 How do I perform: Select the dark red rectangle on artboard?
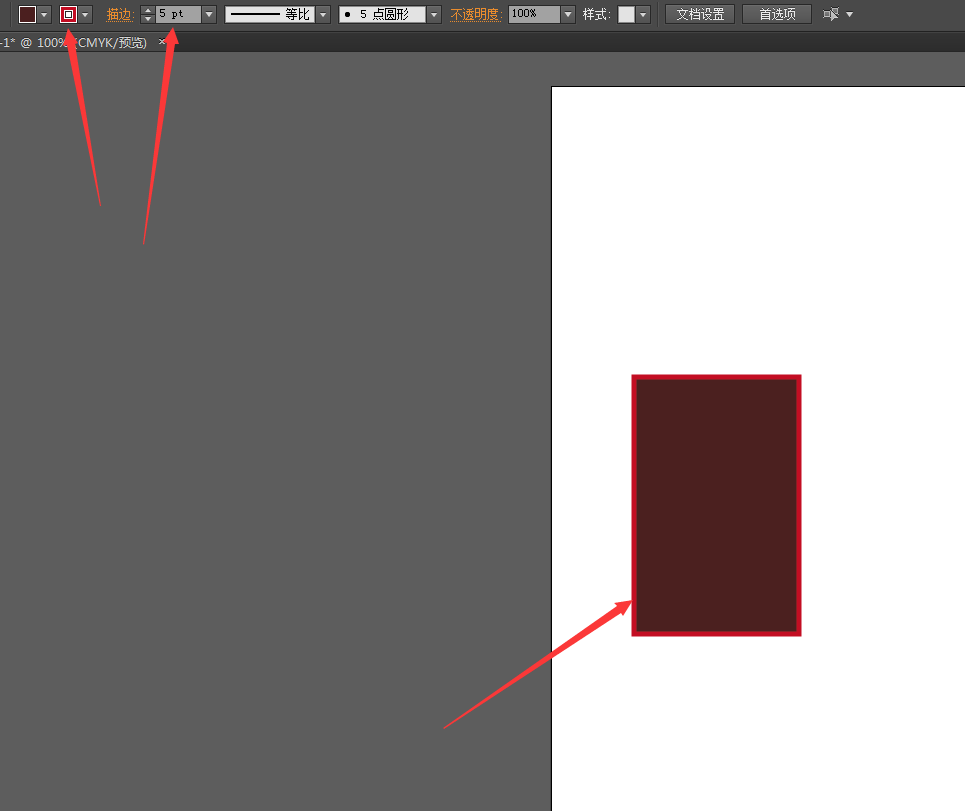pyautogui.click(x=716, y=505)
